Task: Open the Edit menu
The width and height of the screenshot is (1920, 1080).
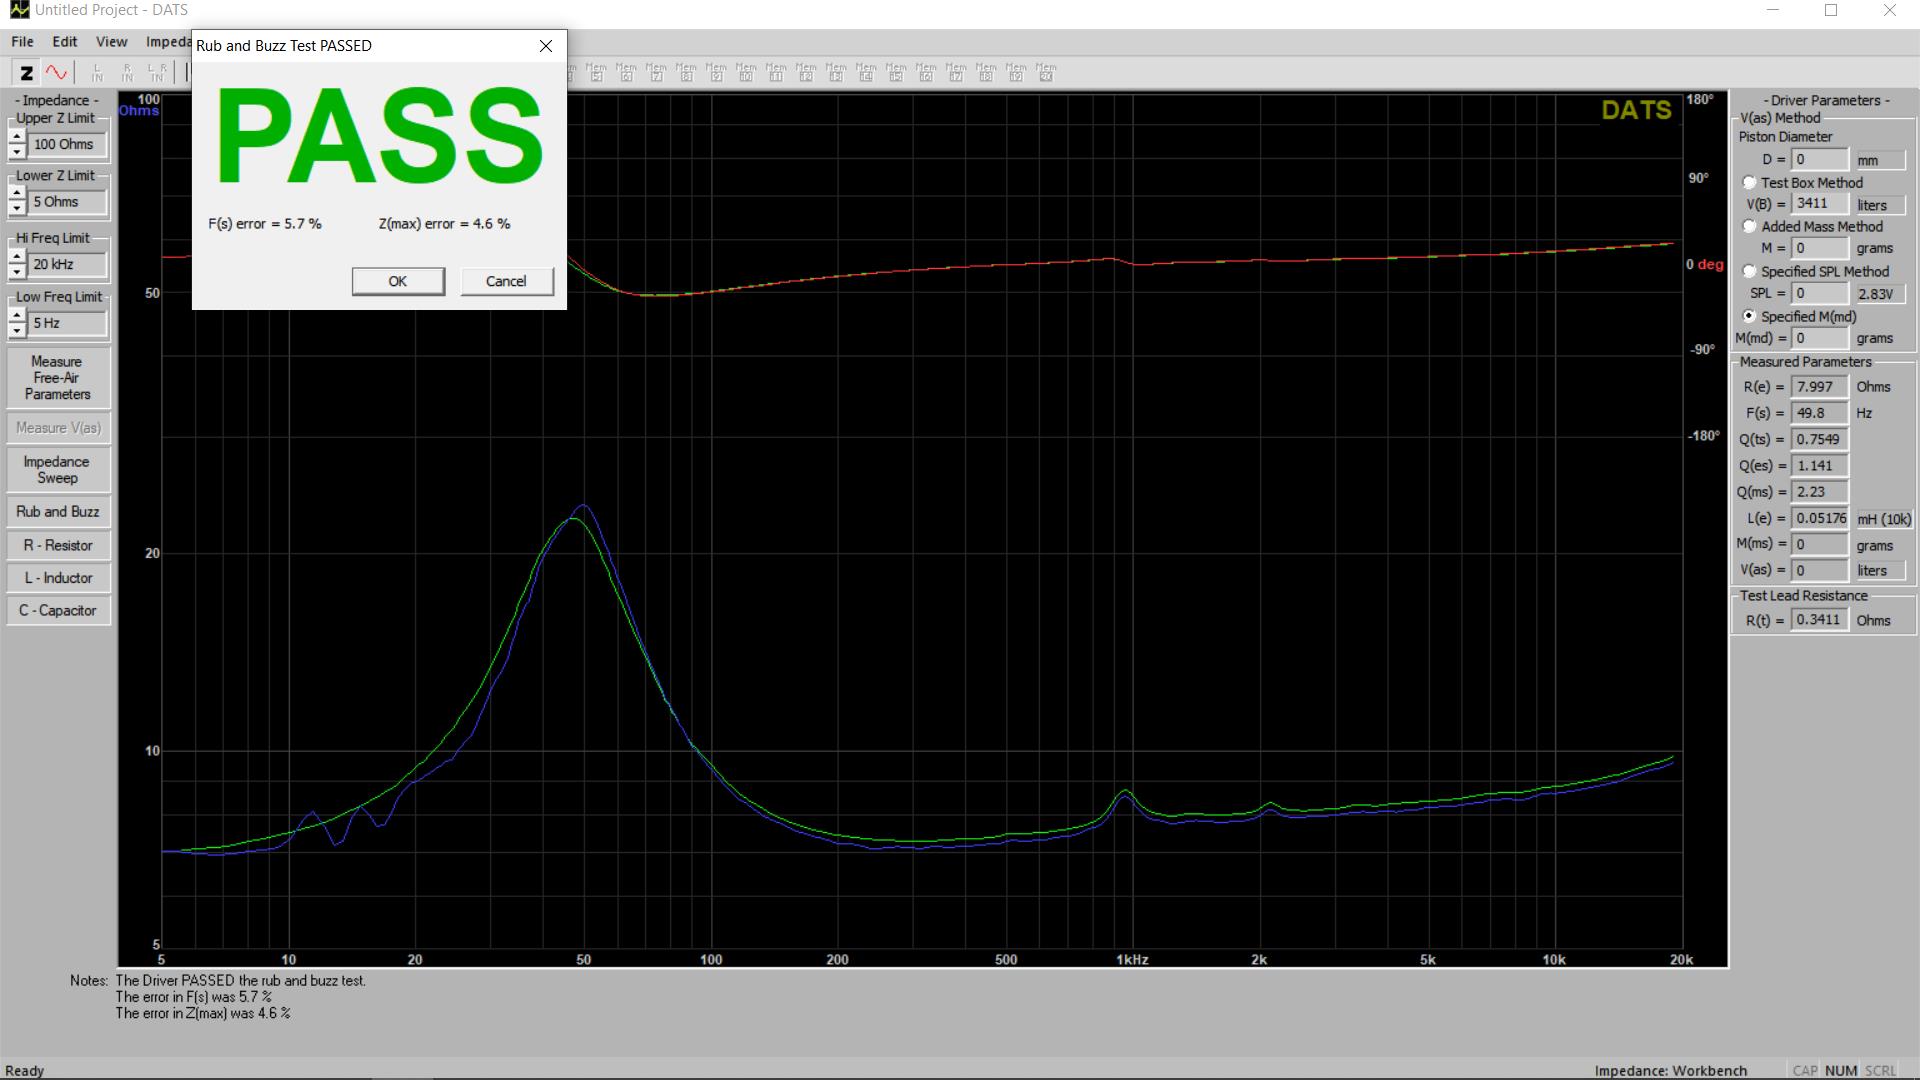Action: click(65, 41)
